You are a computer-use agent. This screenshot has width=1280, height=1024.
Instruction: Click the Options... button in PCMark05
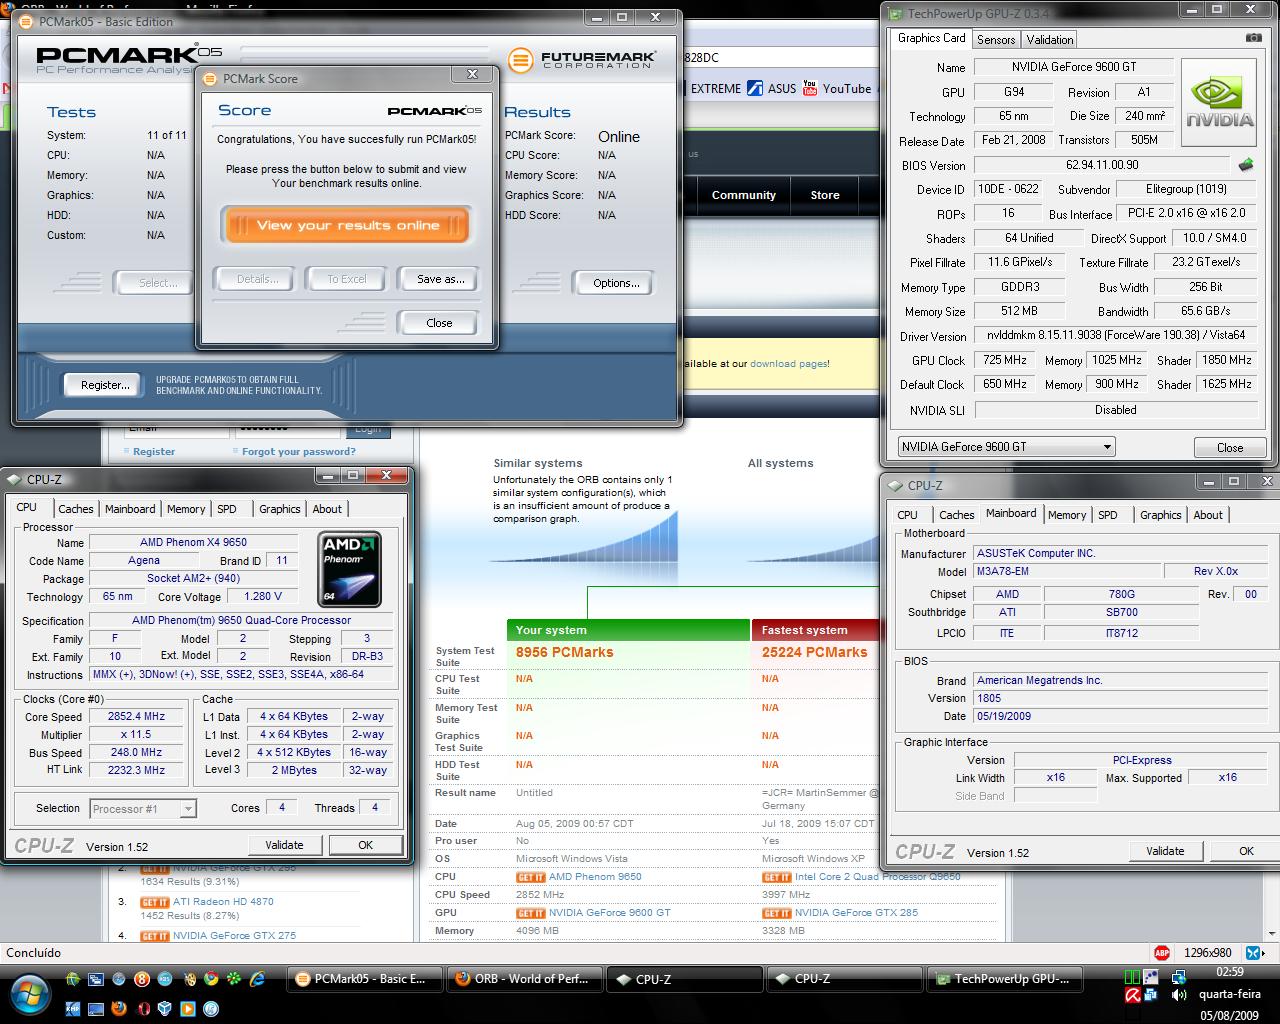tap(616, 283)
